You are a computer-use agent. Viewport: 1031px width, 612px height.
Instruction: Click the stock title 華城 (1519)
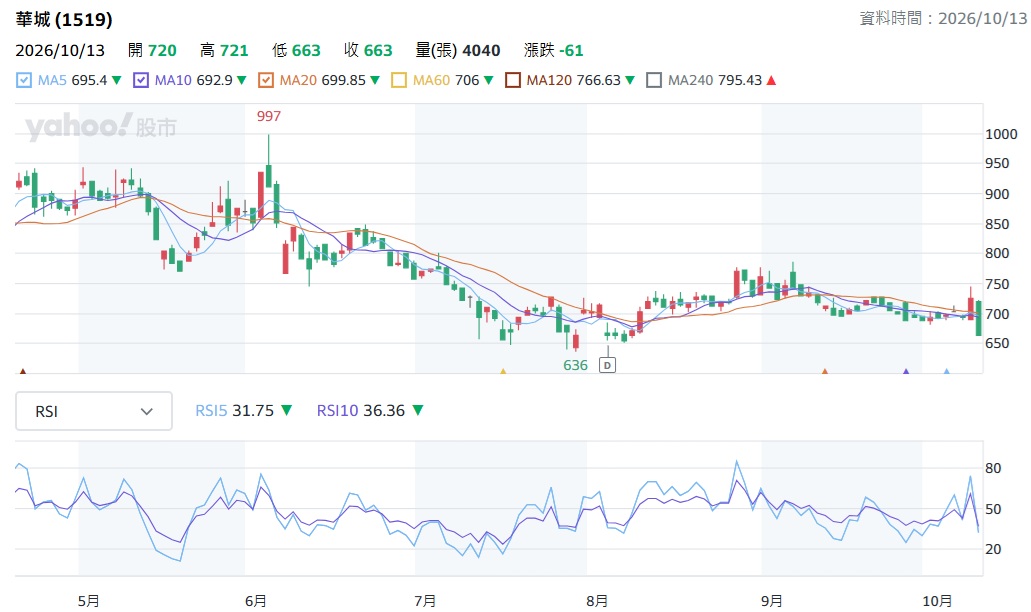click(64, 20)
